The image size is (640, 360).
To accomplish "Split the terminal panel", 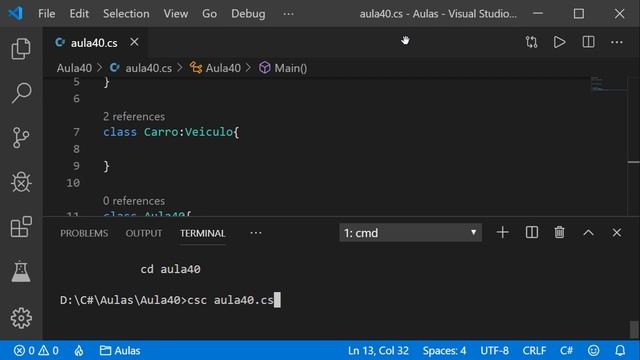I will [x=531, y=233].
